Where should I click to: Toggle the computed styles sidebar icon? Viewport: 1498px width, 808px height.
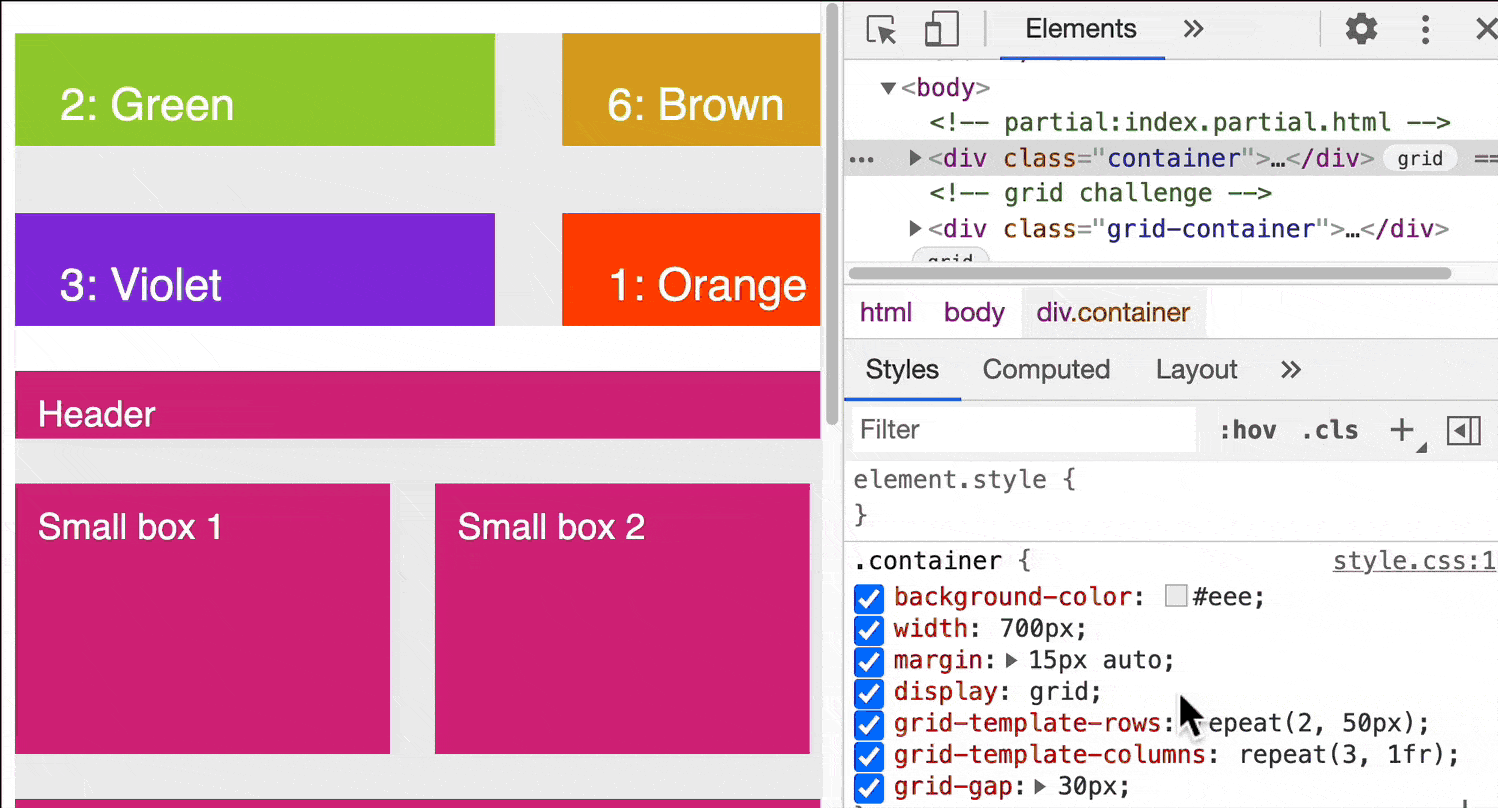(1464, 430)
